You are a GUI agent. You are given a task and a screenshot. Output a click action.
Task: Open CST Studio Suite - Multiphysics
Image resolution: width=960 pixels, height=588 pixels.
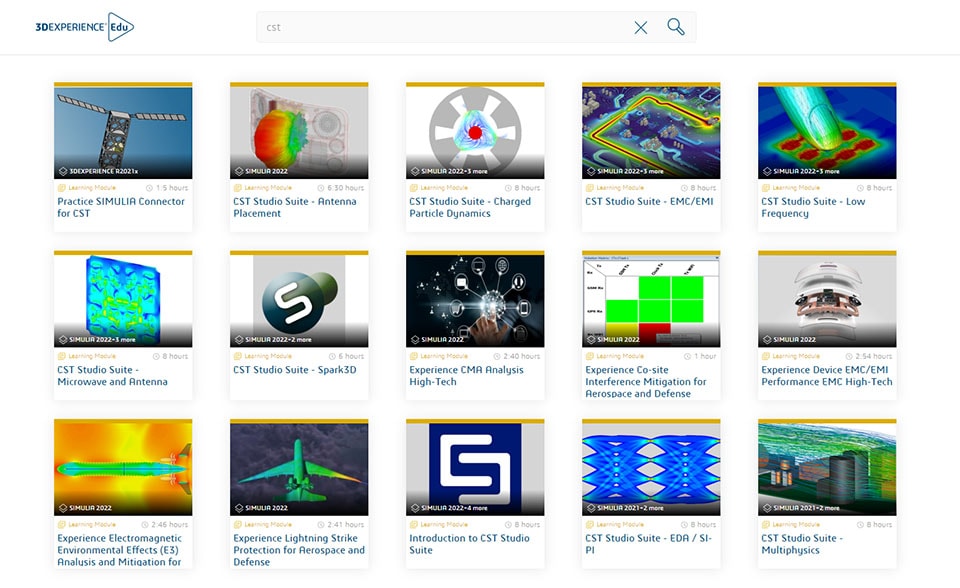[x=803, y=543]
